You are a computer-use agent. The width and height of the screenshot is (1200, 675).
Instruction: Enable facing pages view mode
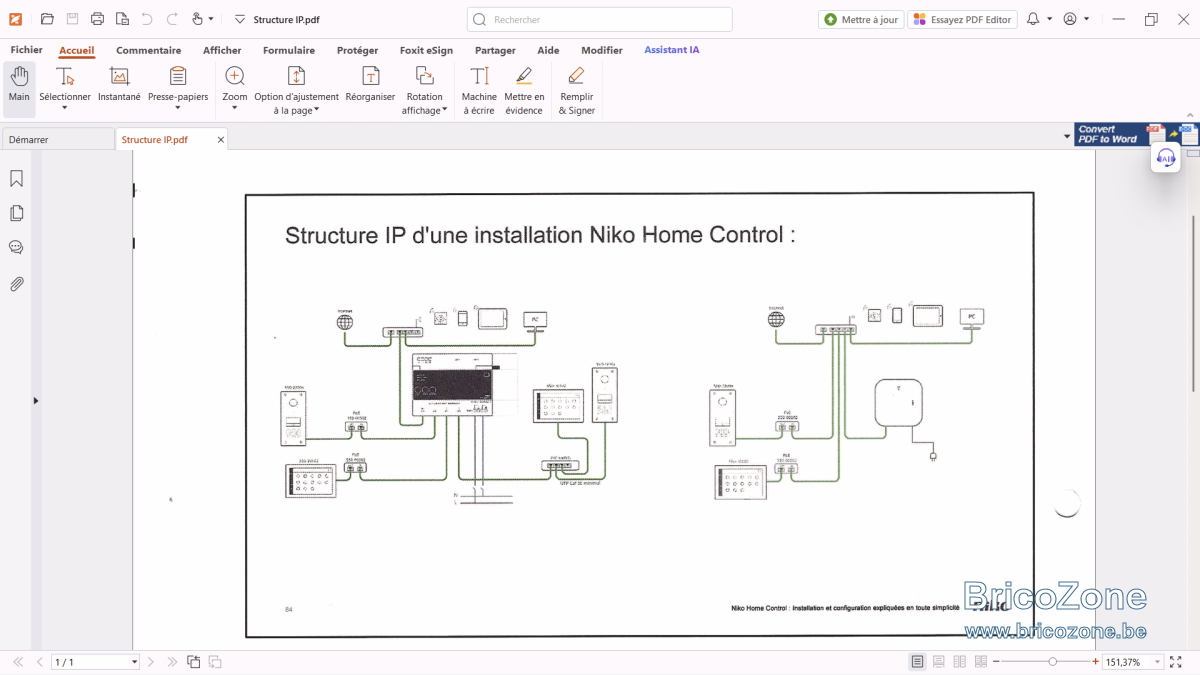960,662
